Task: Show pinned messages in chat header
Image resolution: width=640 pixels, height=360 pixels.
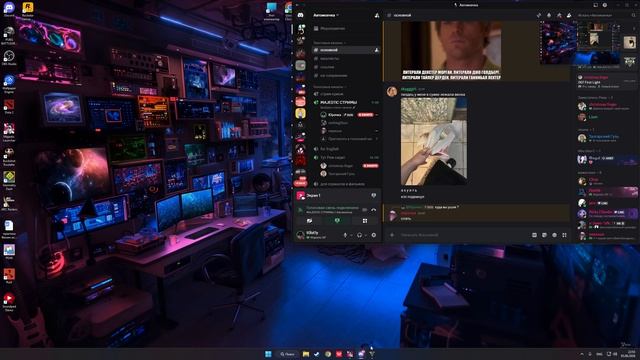Action: click(559, 15)
